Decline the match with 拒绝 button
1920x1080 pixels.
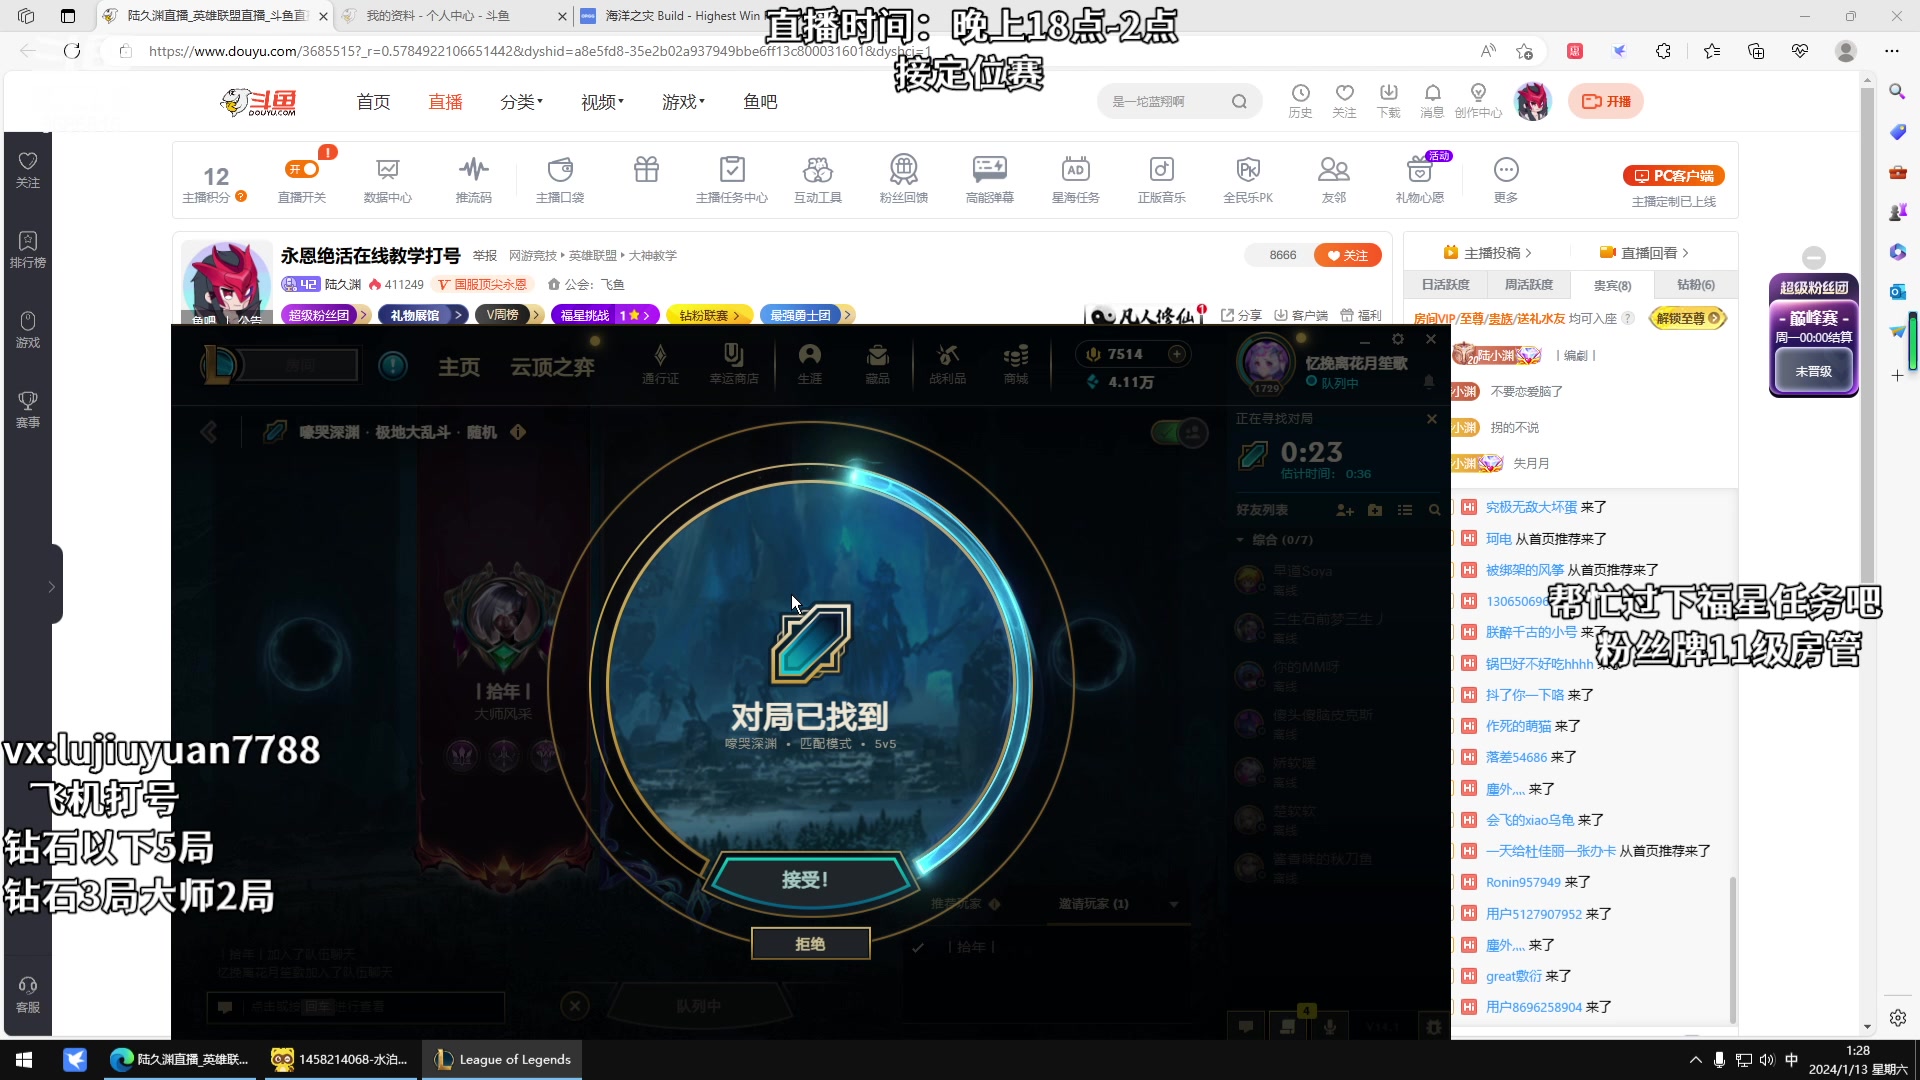[x=810, y=944]
